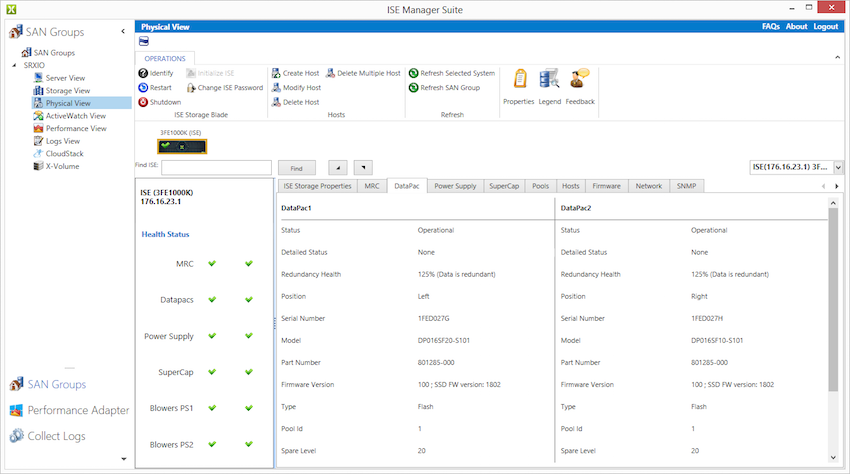The image size is (850, 474).
Task: Click the DataPac panel vertical scrollbar
Action: [833, 299]
